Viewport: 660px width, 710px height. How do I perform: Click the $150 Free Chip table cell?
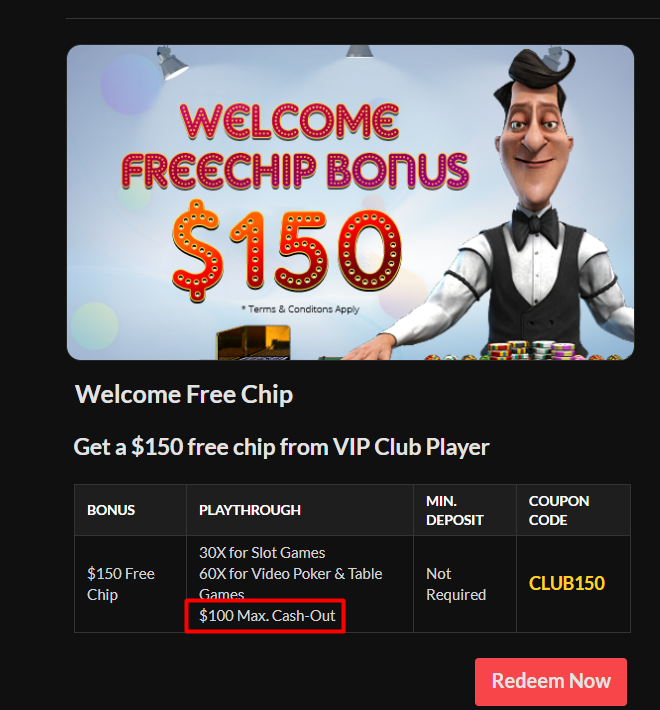(x=121, y=584)
